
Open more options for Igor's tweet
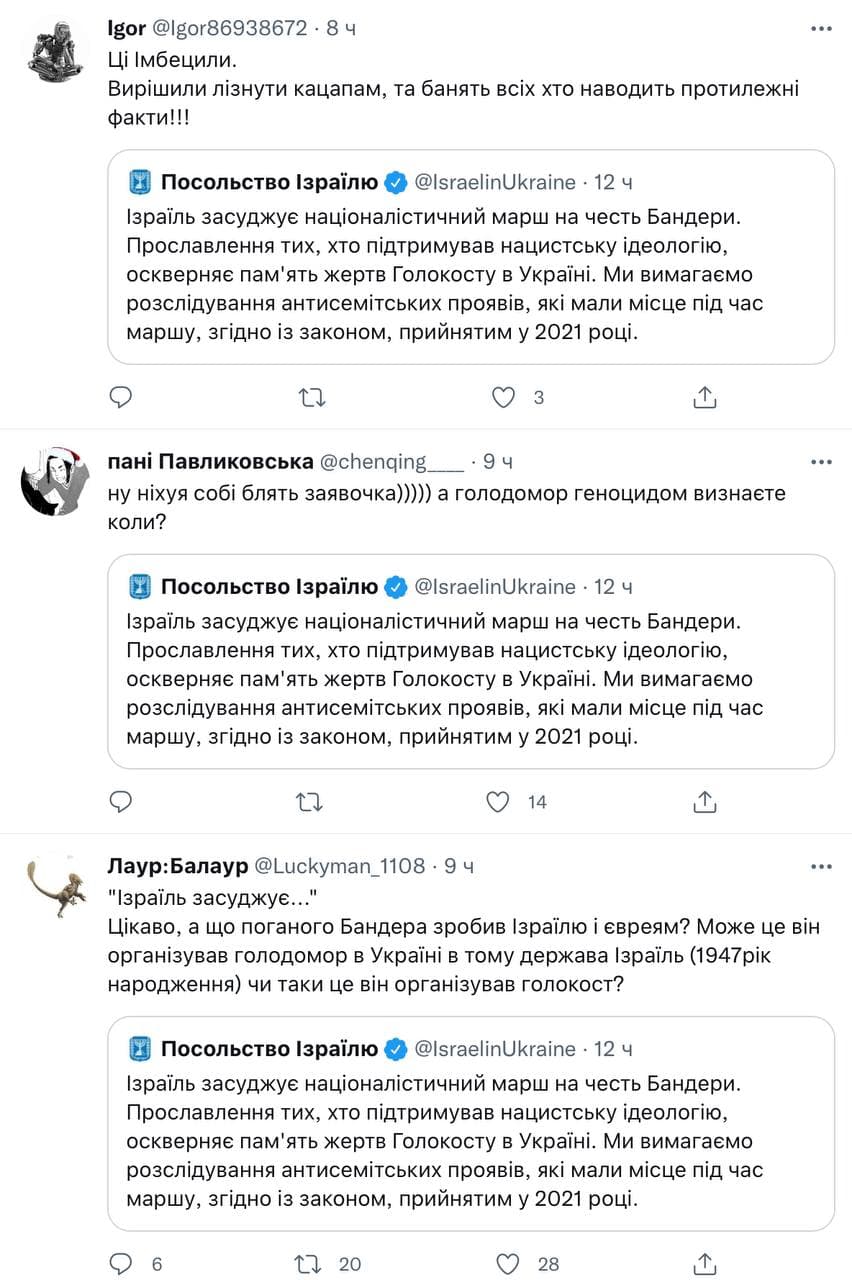click(821, 28)
